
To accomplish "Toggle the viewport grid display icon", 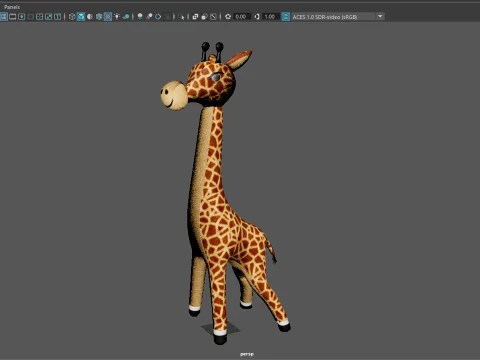I will point(4,16).
